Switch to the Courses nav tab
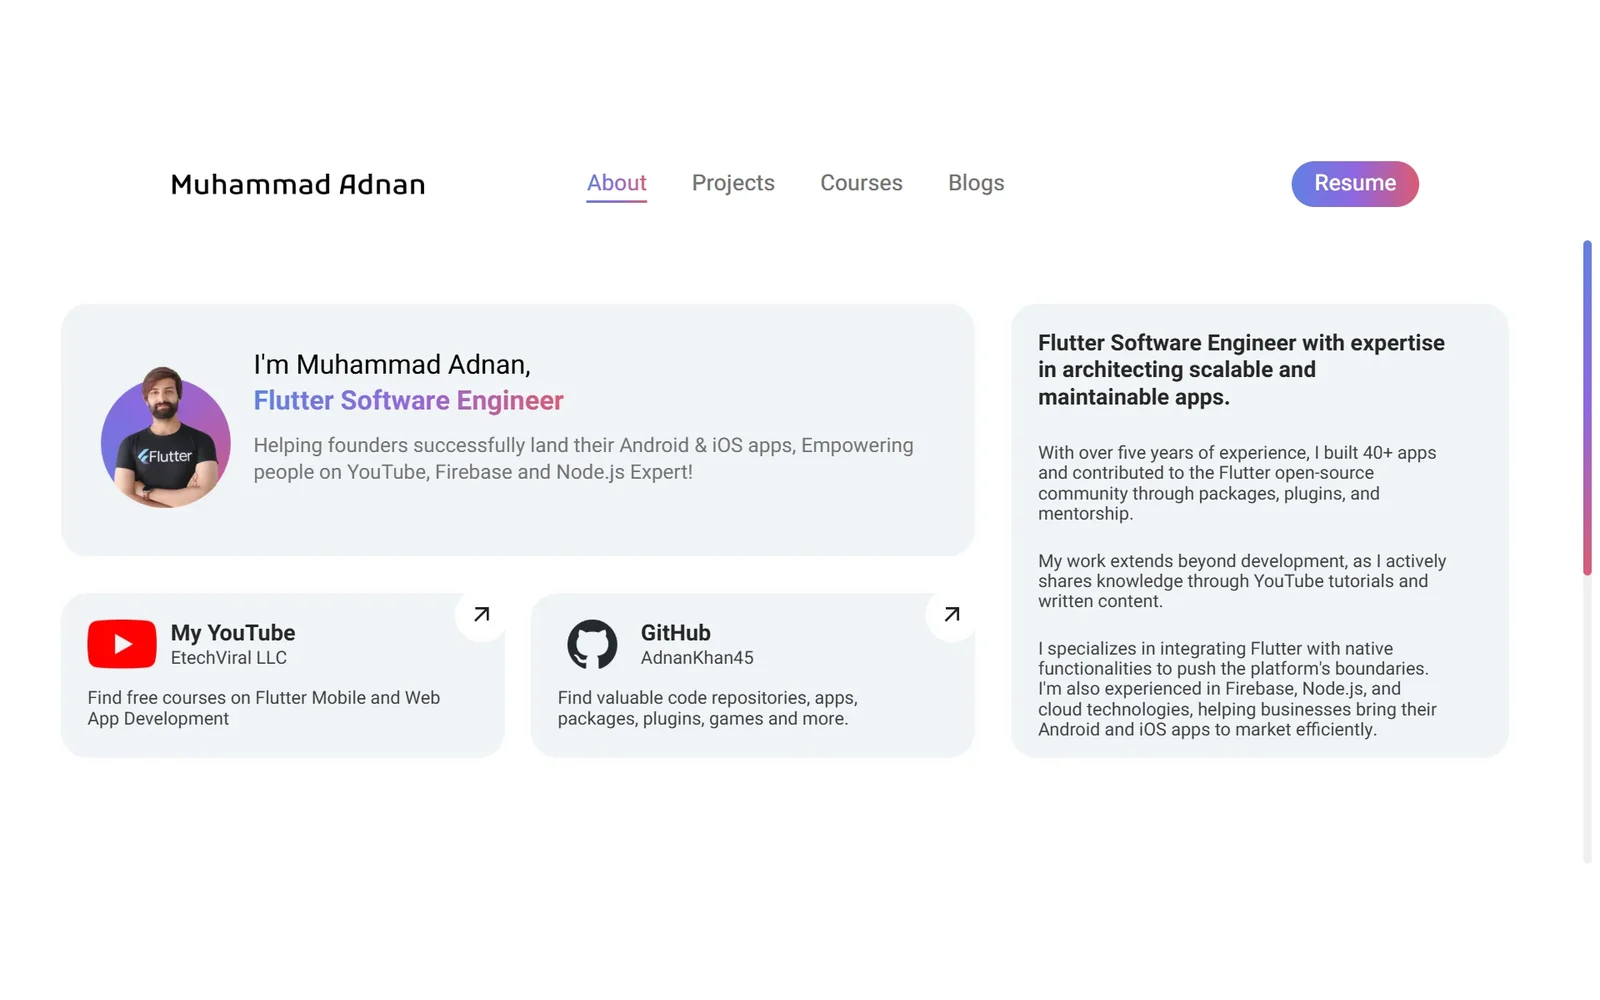 click(x=861, y=183)
